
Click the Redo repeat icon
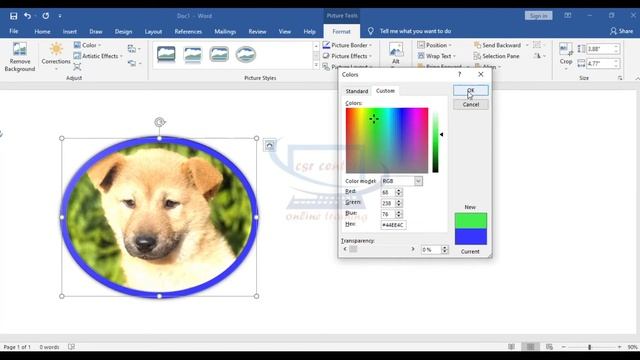[46, 16]
